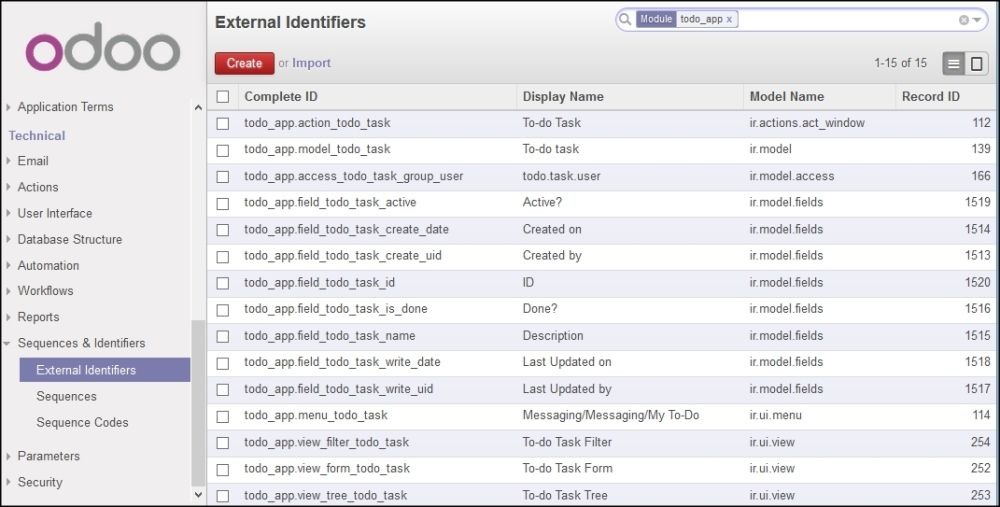Collapse the Sequences & Identifiers menu
Viewport: 1000px width, 507px height.
click(x=81, y=342)
